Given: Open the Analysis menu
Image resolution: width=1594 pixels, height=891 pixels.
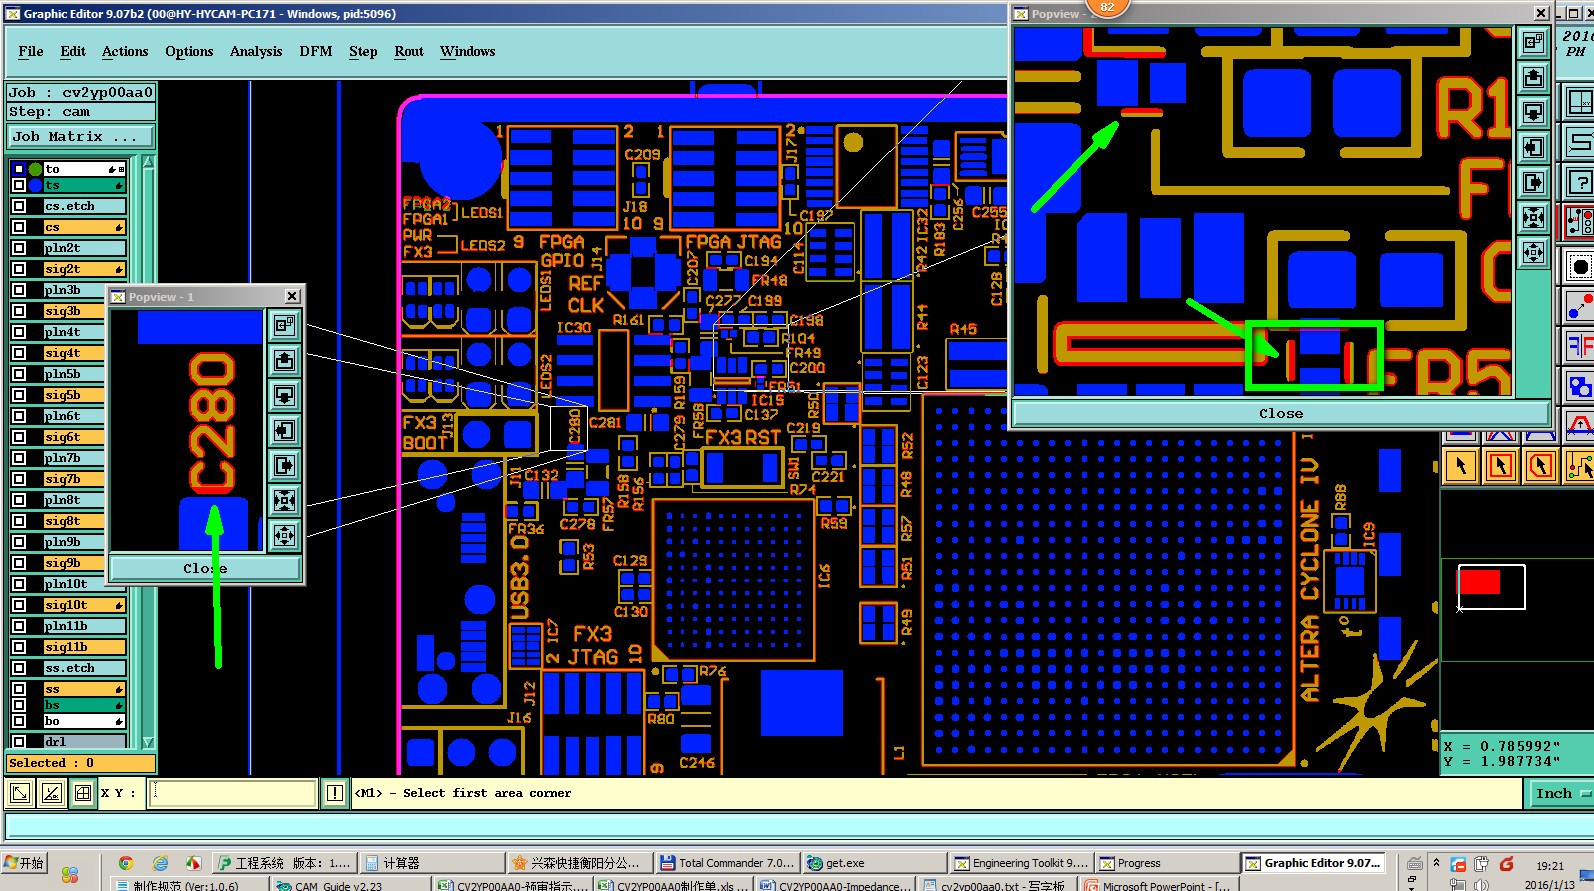Looking at the screenshot, I should tap(256, 51).
